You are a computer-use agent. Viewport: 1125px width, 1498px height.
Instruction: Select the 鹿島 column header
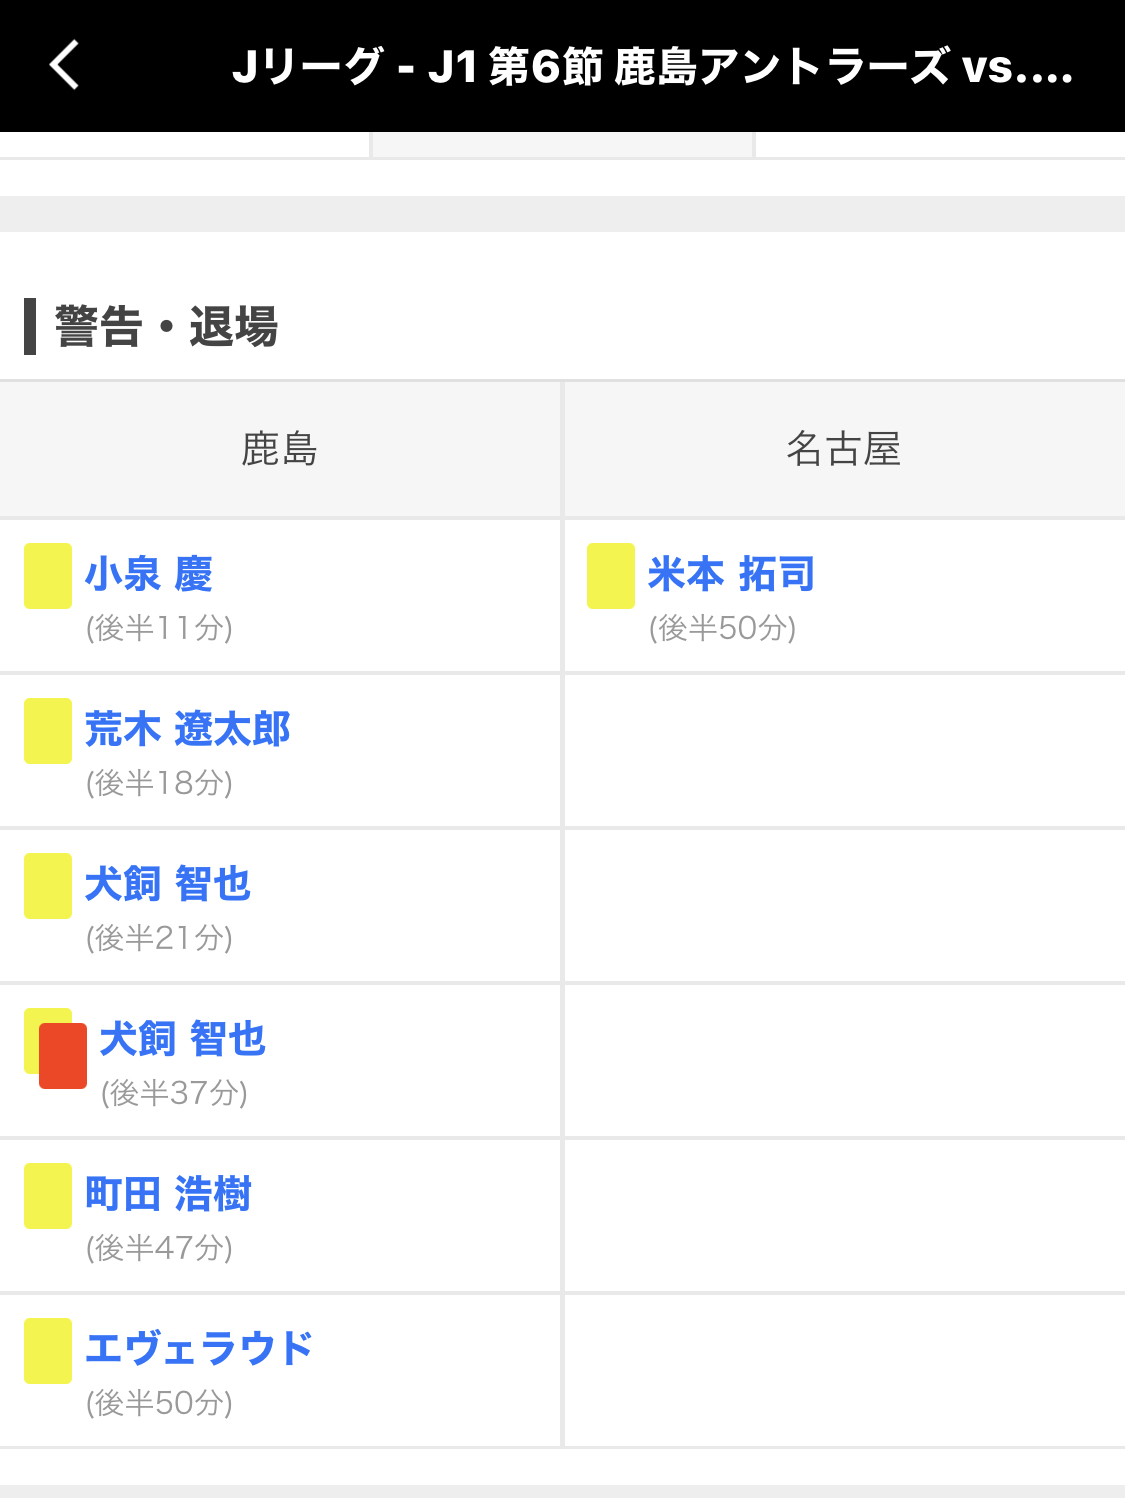280,449
